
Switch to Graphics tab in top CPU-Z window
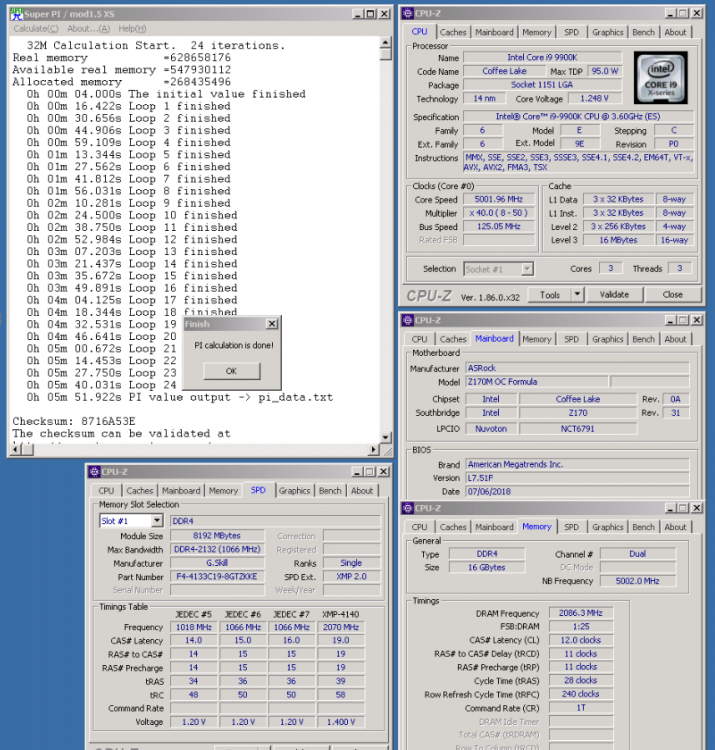point(607,32)
